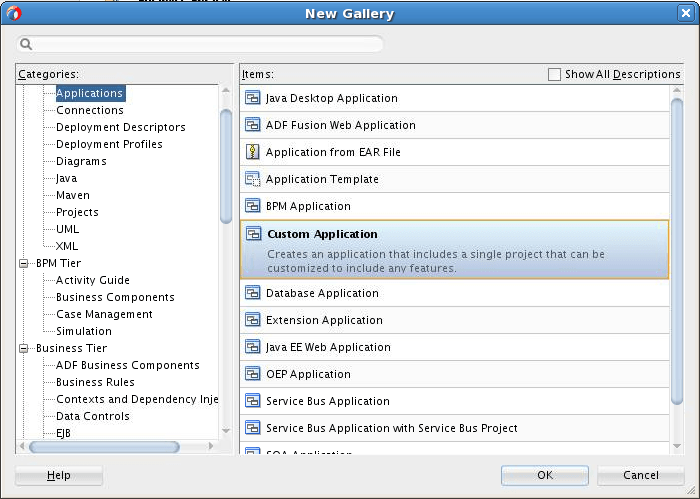Choose Java EE Web Application item
Screen dimensions: 700x499
455,347
